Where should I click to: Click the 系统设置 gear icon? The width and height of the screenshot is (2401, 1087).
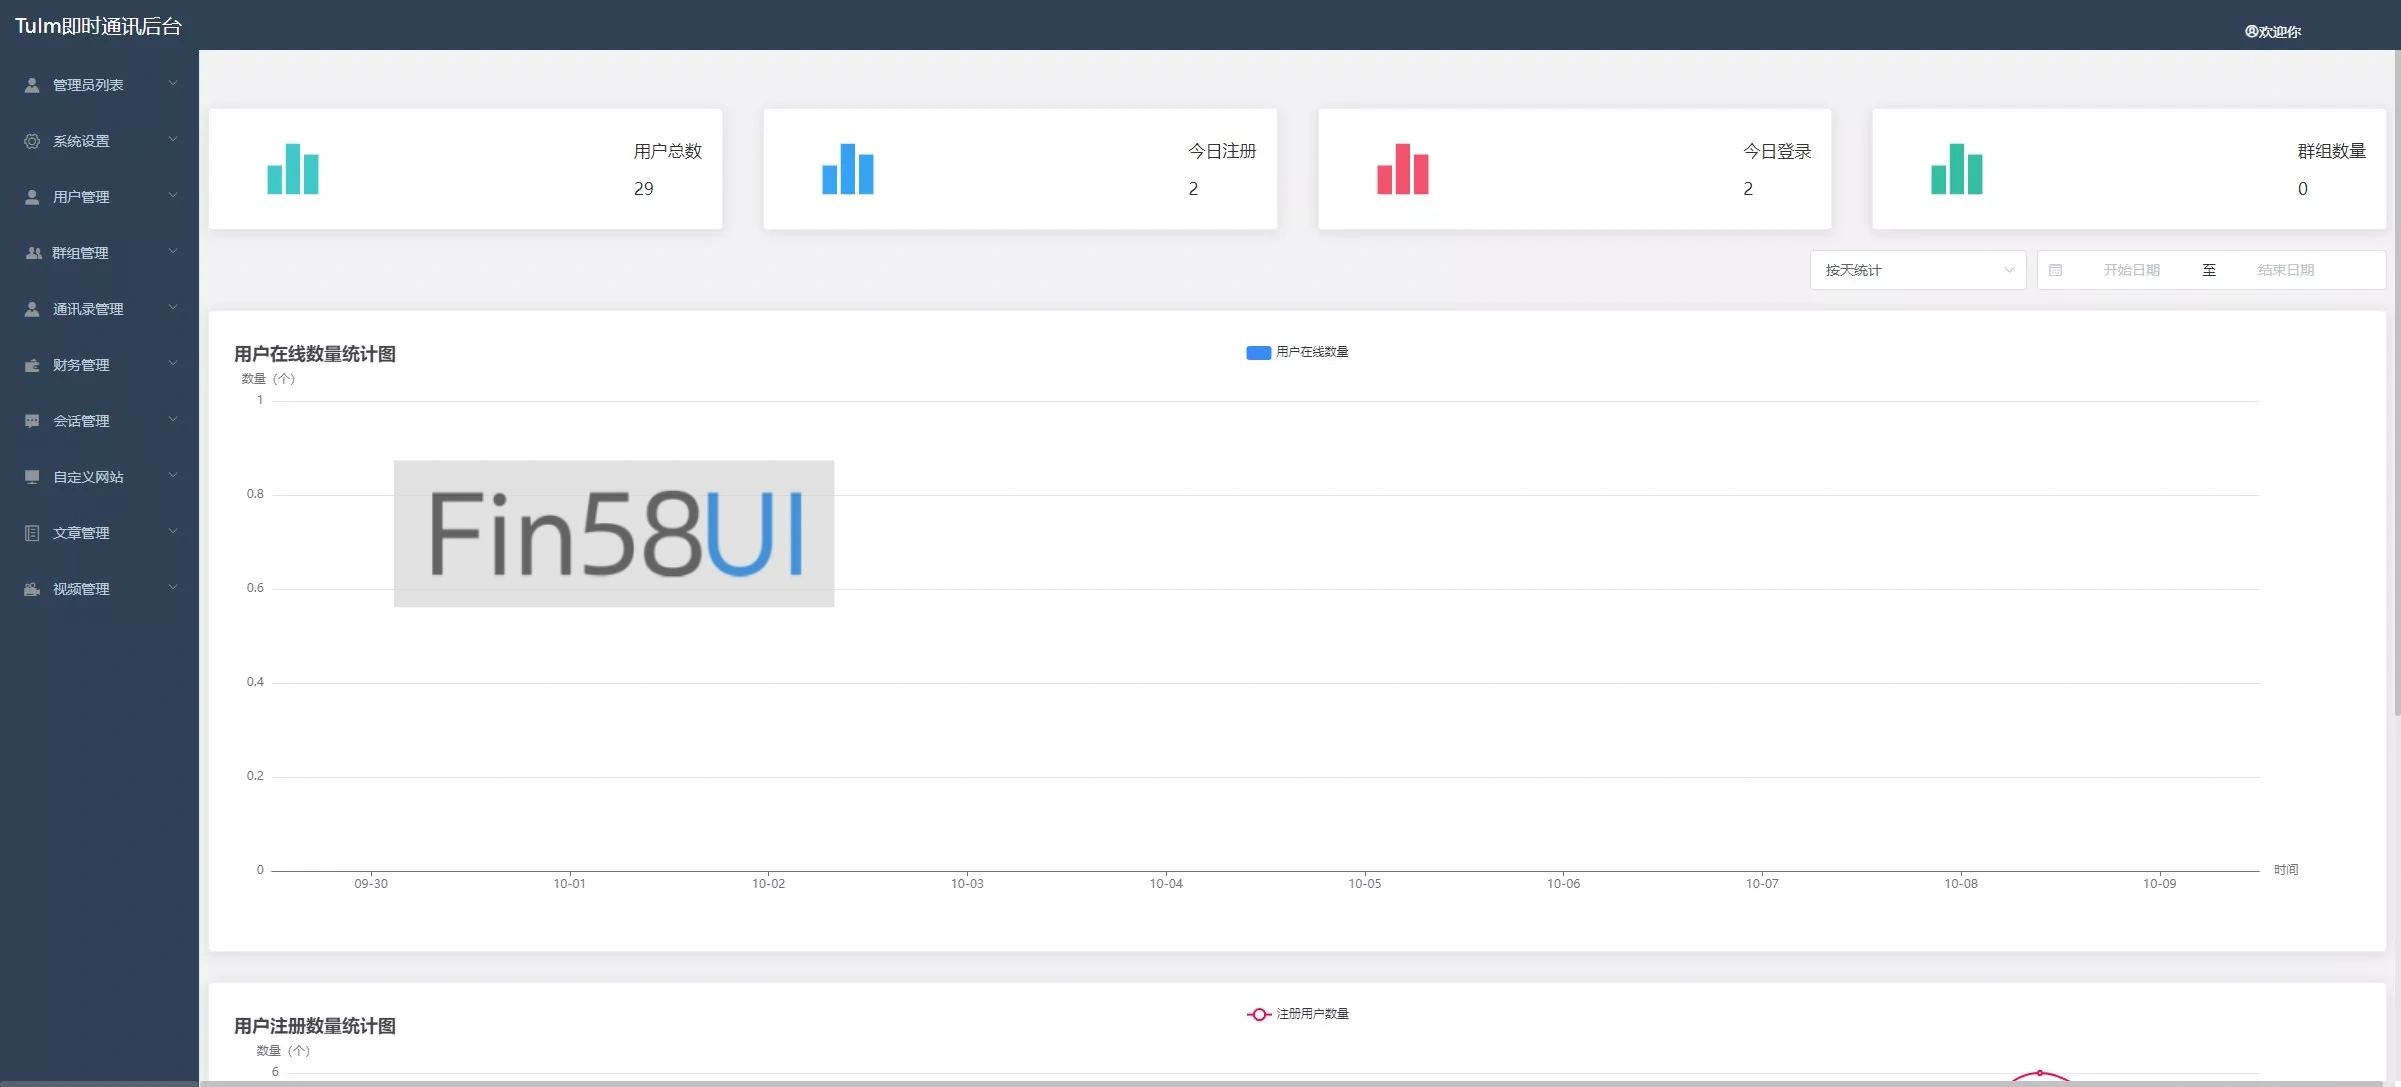coord(32,141)
